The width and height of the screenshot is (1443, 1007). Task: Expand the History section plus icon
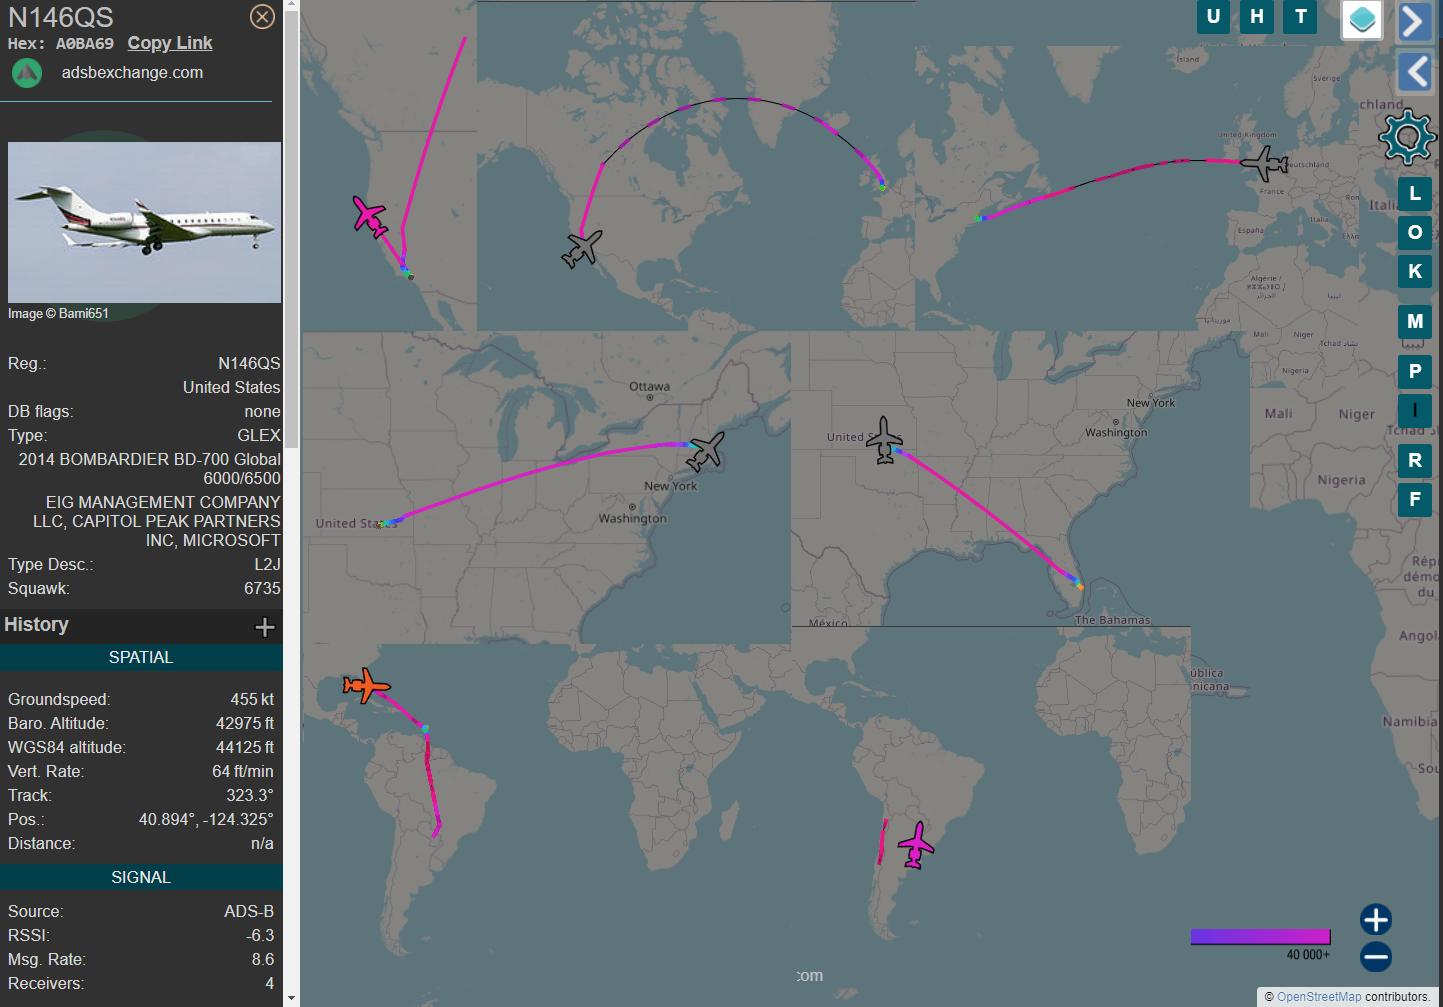pos(265,627)
